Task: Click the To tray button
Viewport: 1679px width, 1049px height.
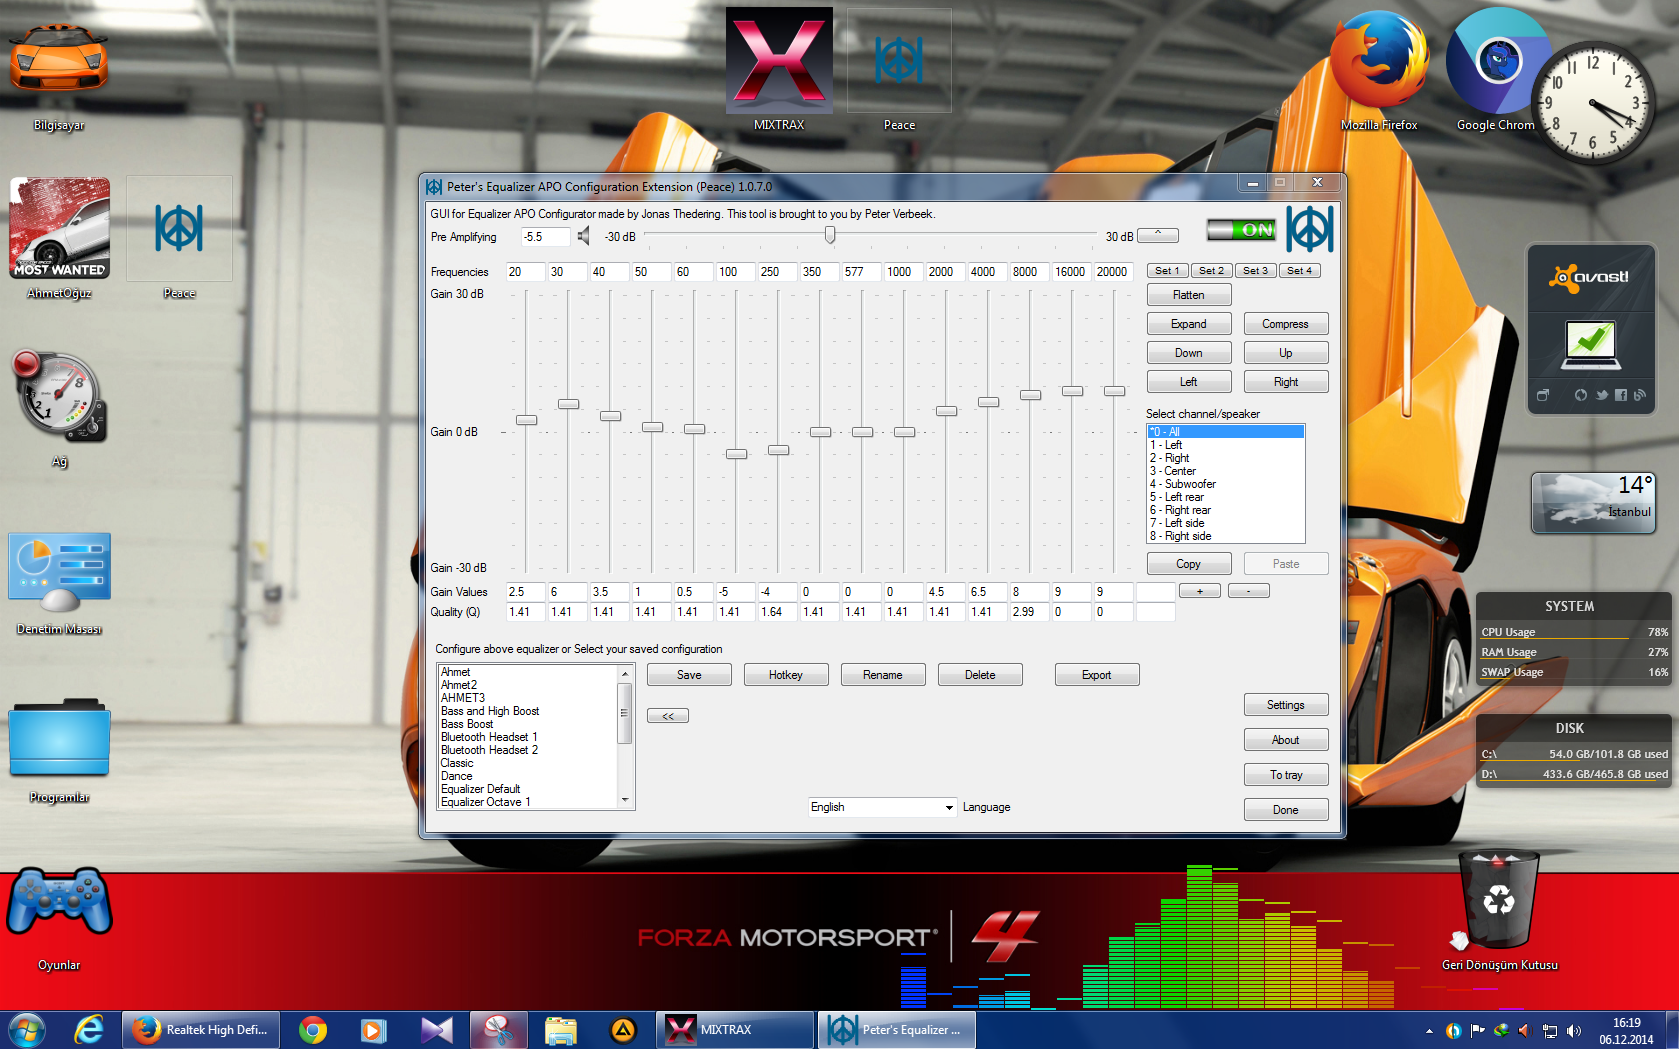Action: click(x=1286, y=775)
